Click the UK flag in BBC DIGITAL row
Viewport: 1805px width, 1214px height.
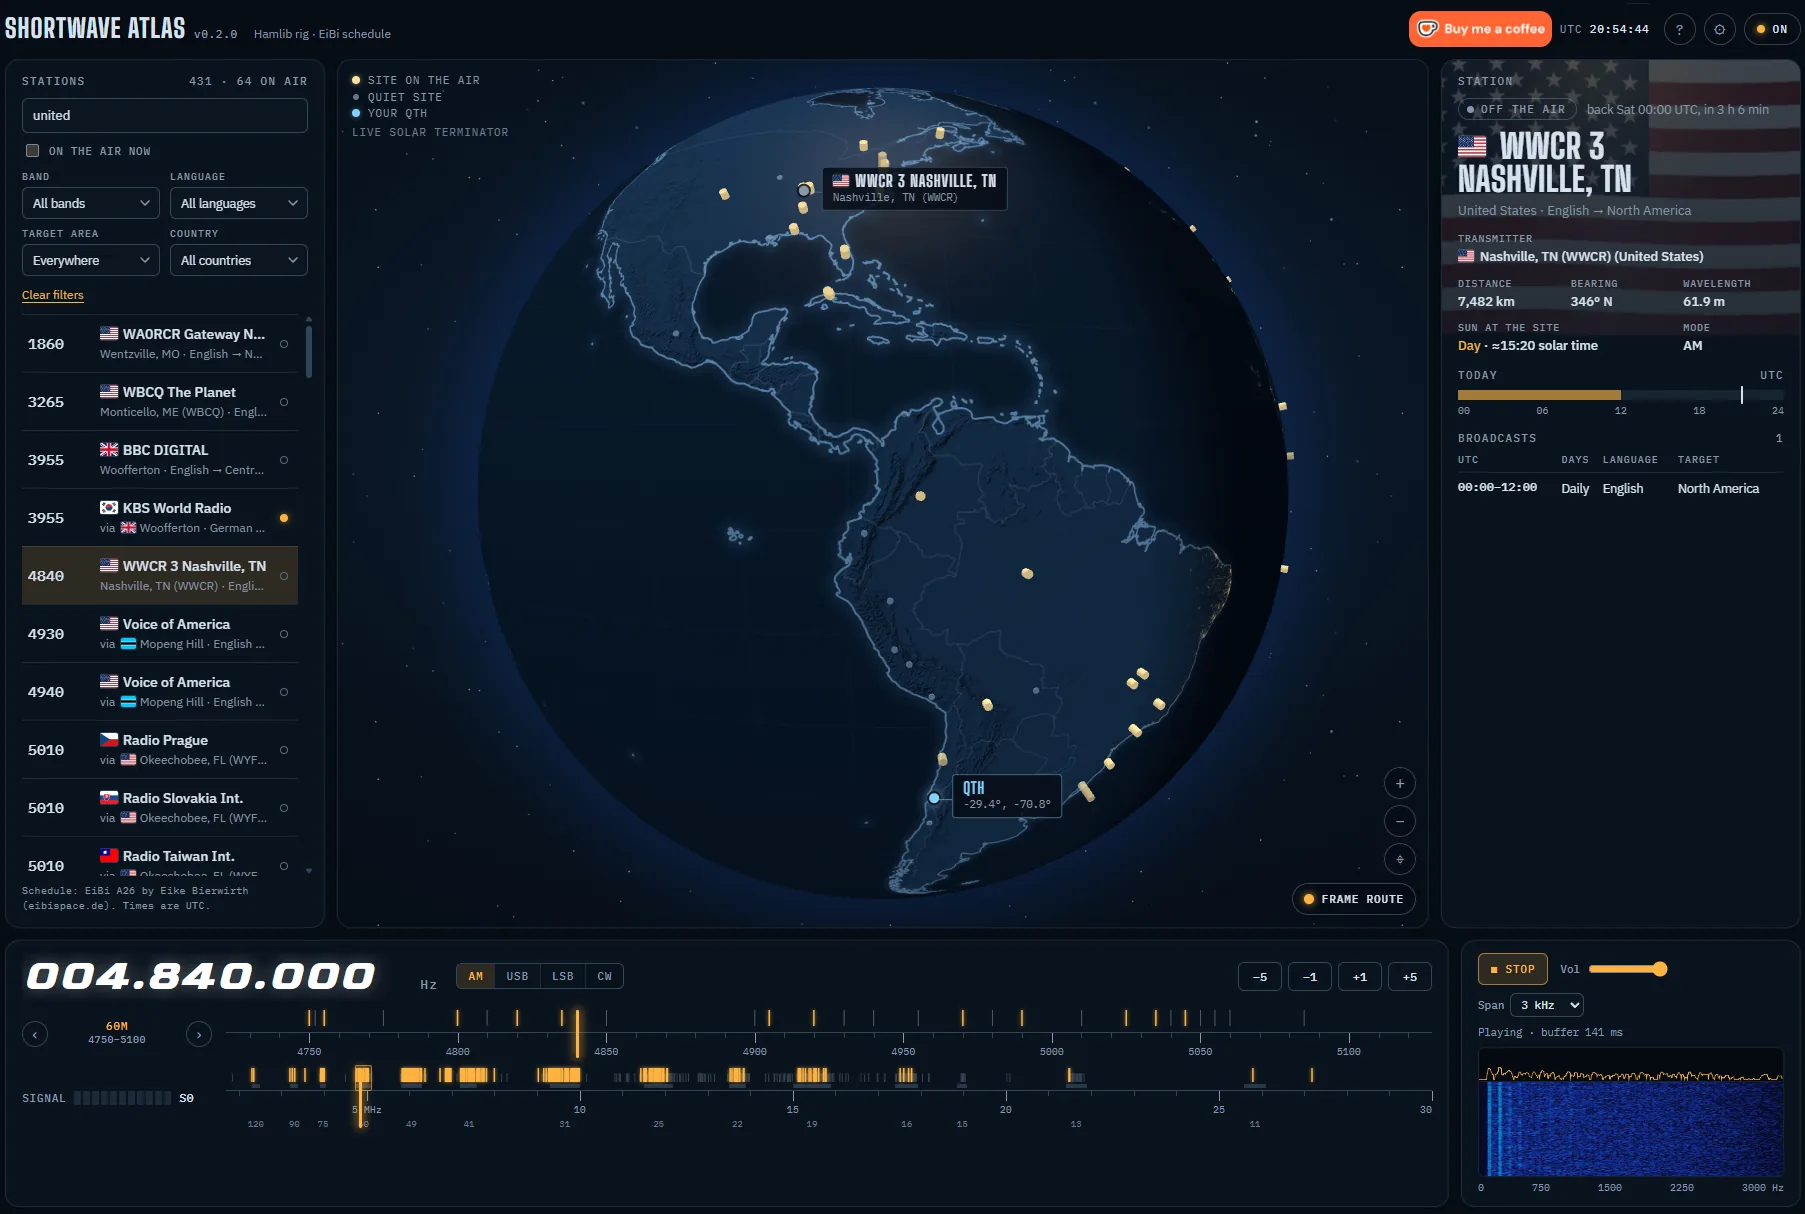tap(109, 450)
